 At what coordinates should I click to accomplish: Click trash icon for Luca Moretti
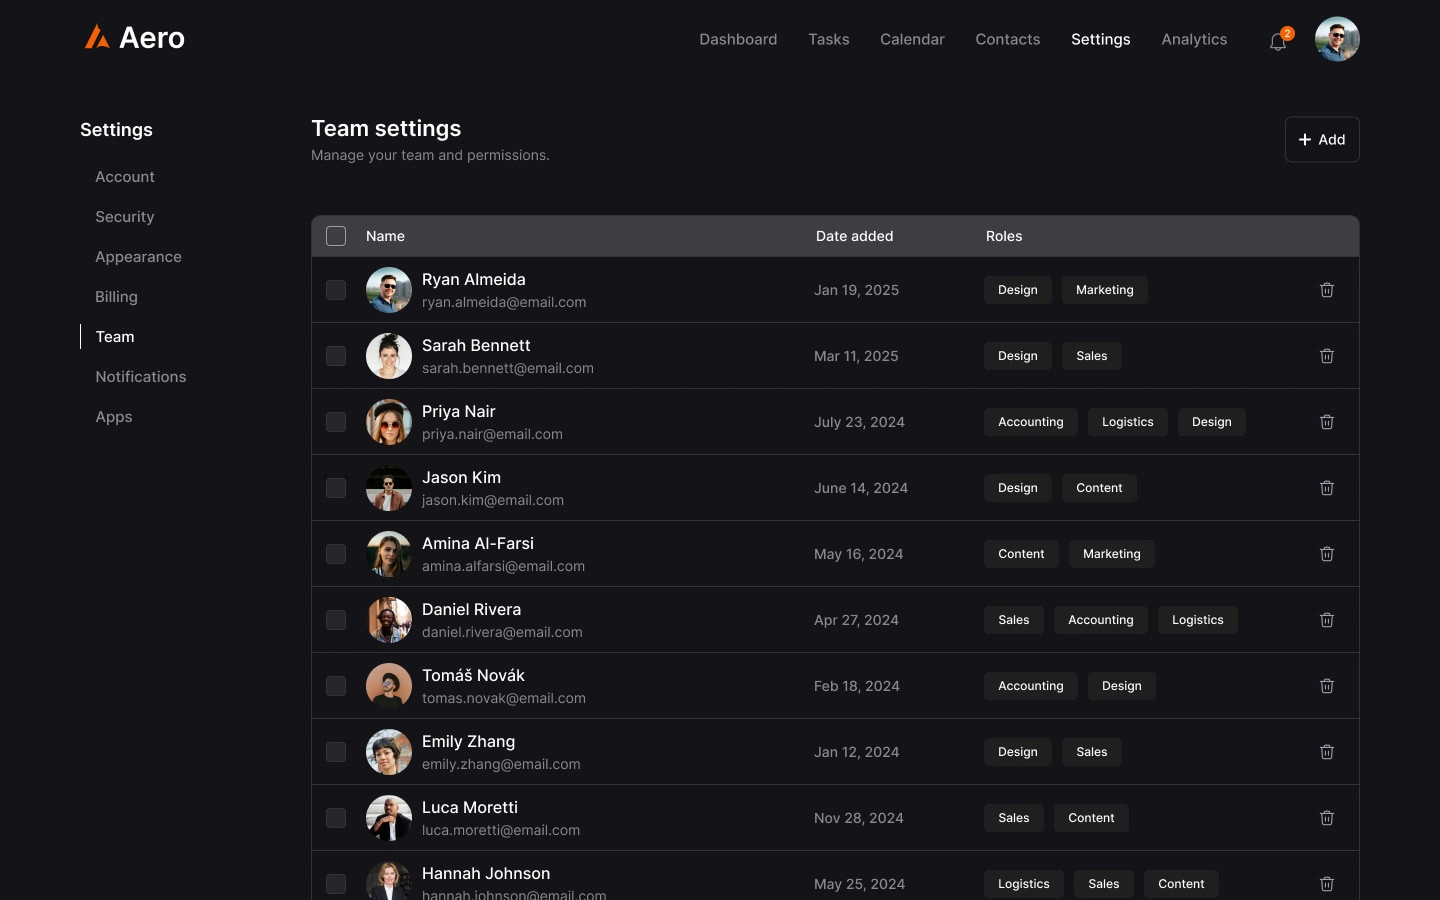click(x=1327, y=818)
